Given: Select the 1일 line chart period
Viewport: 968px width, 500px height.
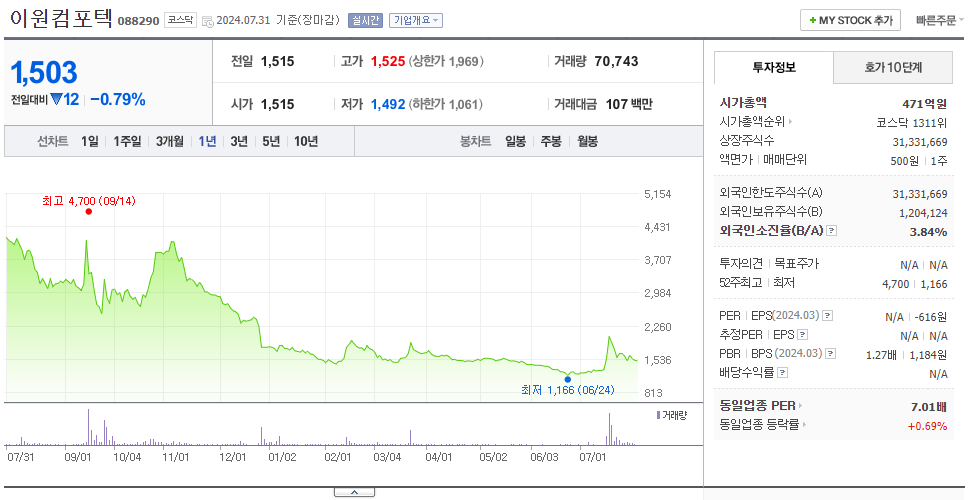Looking at the screenshot, I should pos(90,141).
